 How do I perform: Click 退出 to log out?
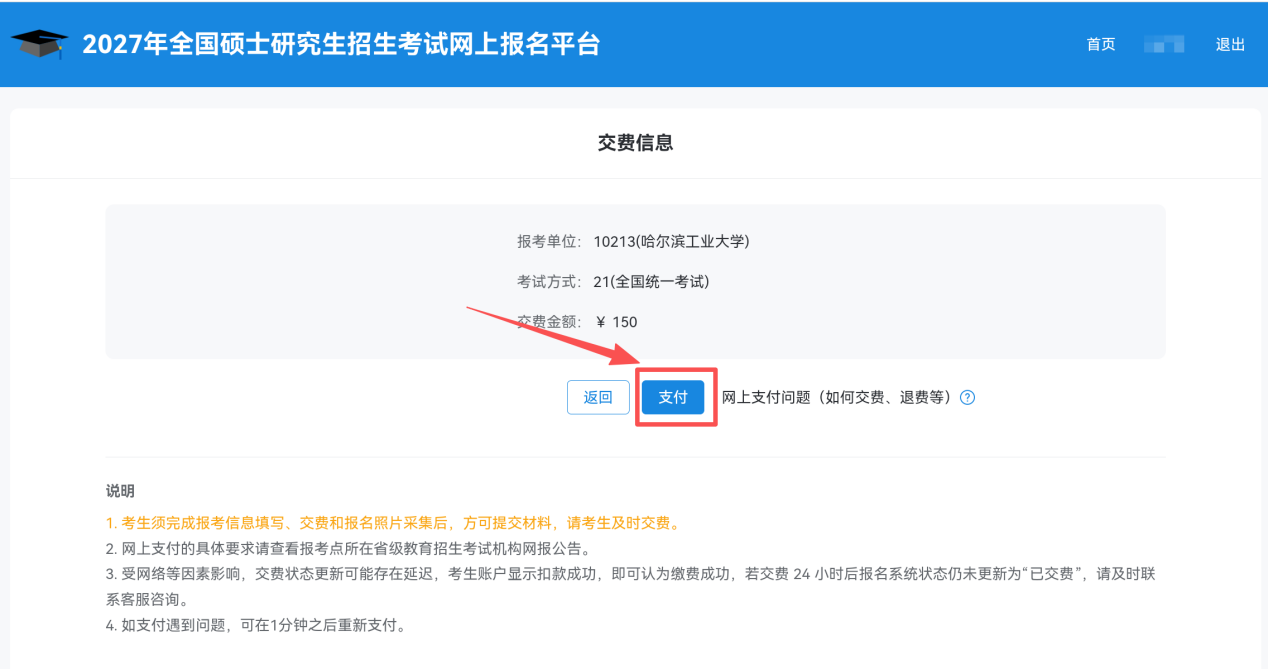pyautogui.click(x=1230, y=44)
